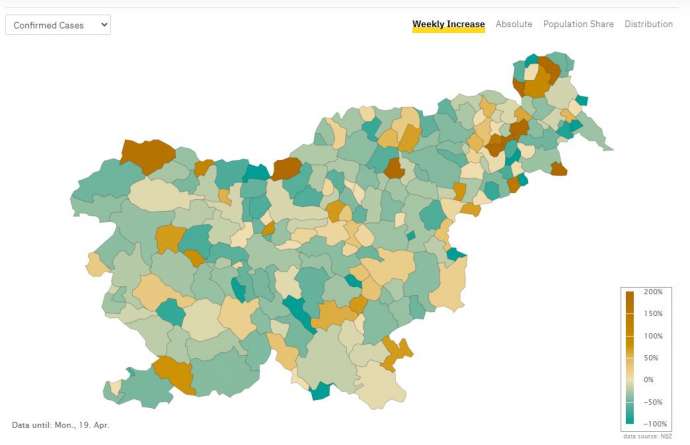Click the 200% legend label

point(651,292)
